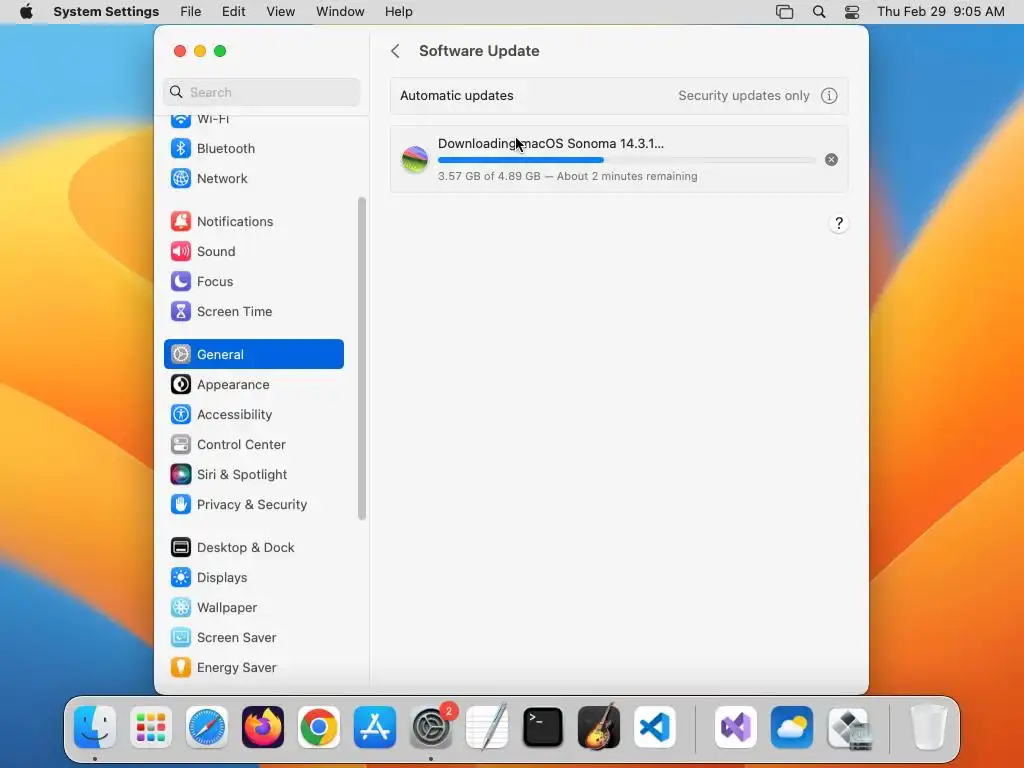Screen dimensions: 1024x768
Task: Click the Automatic updates label
Action: click(x=456, y=95)
